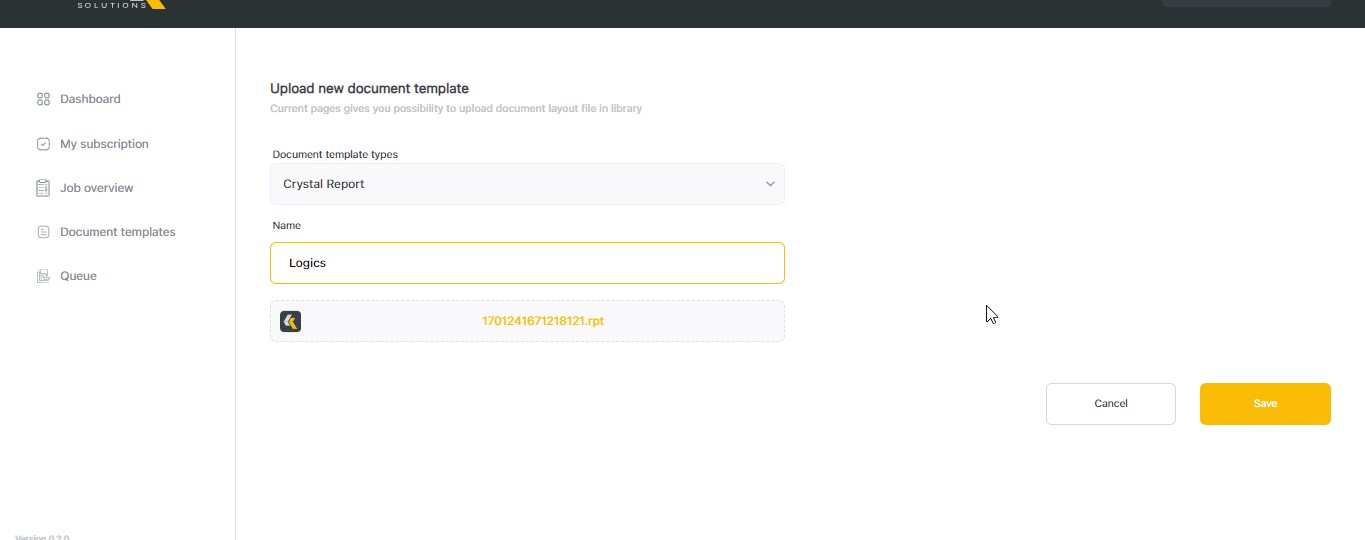The width and height of the screenshot is (1365, 540).
Task: Select the Queue menu item
Action: tap(78, 276)
